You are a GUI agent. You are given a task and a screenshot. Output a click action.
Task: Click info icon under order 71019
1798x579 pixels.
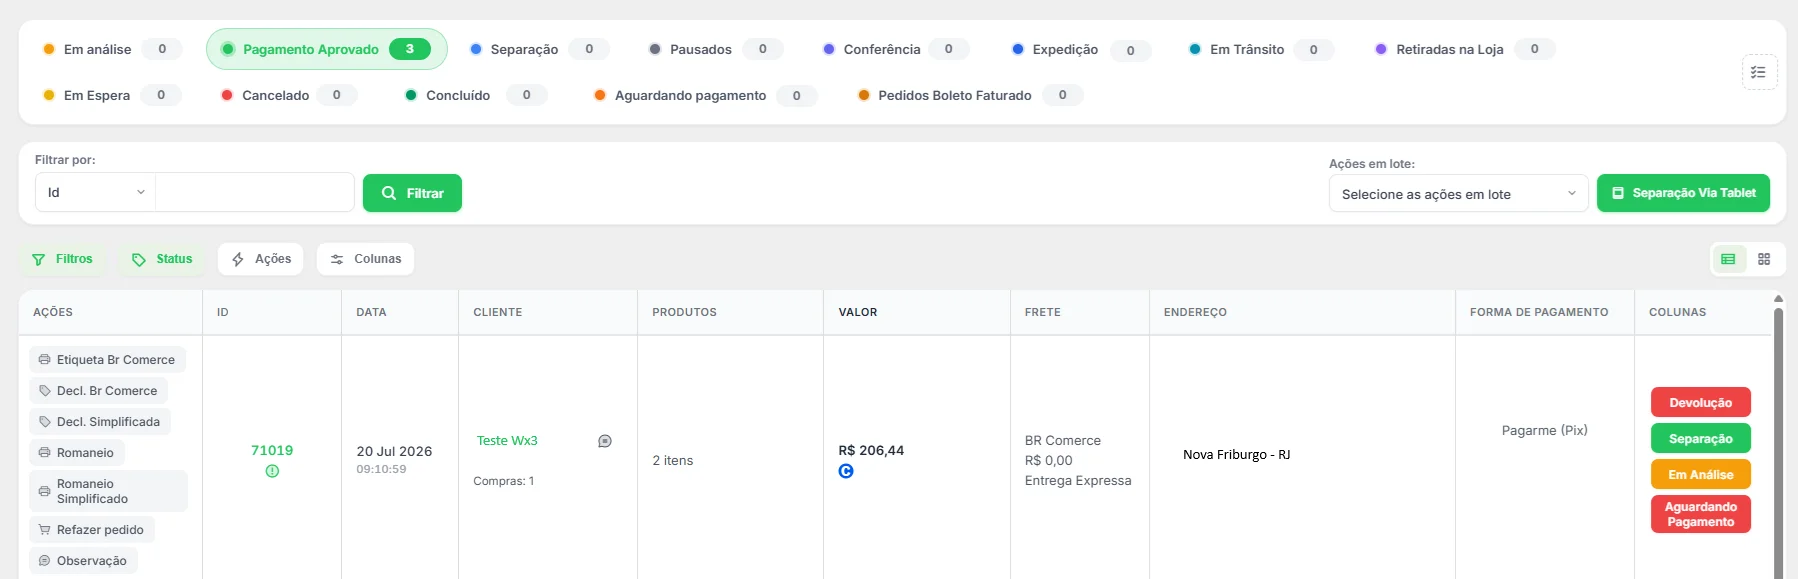[x=272, y=471]
